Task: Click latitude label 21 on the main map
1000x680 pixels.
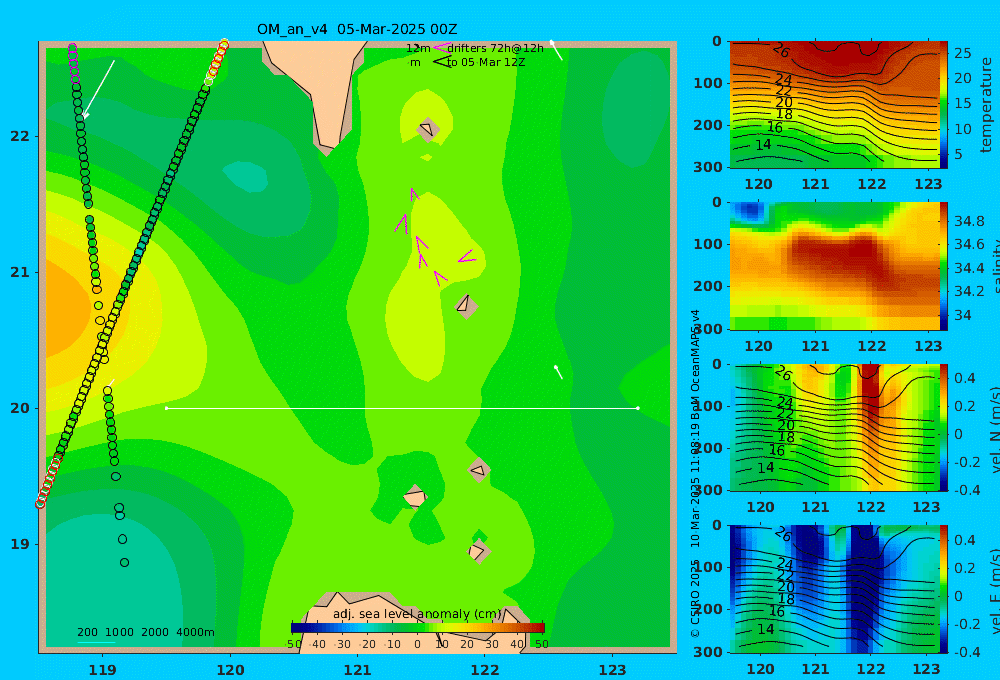Action: click(x=20, y=272)
